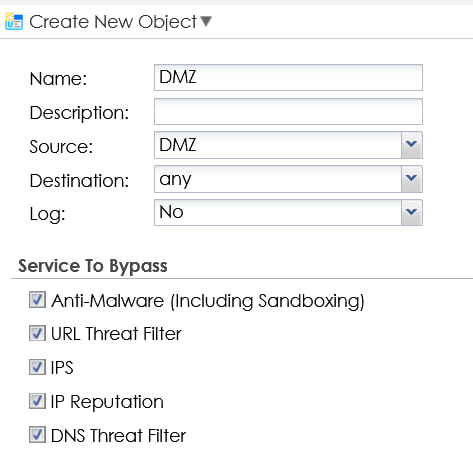Toggle the URL Threat Filter checkbox

[37, 333]
